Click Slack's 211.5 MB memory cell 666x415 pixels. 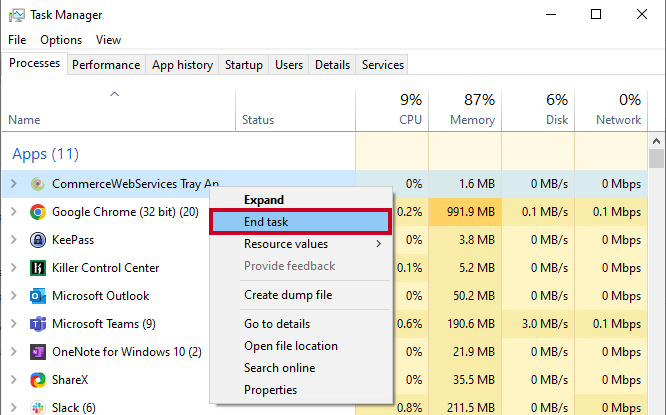point(465,408)
